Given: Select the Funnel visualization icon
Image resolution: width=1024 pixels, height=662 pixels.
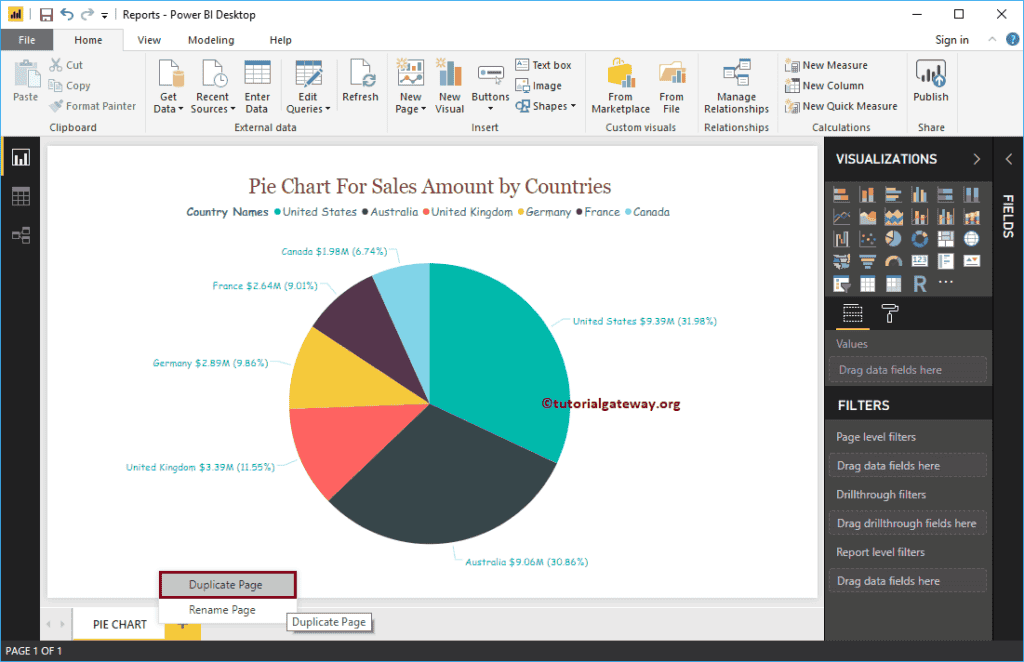Looking at the screenshot, I should coord(868,261).
